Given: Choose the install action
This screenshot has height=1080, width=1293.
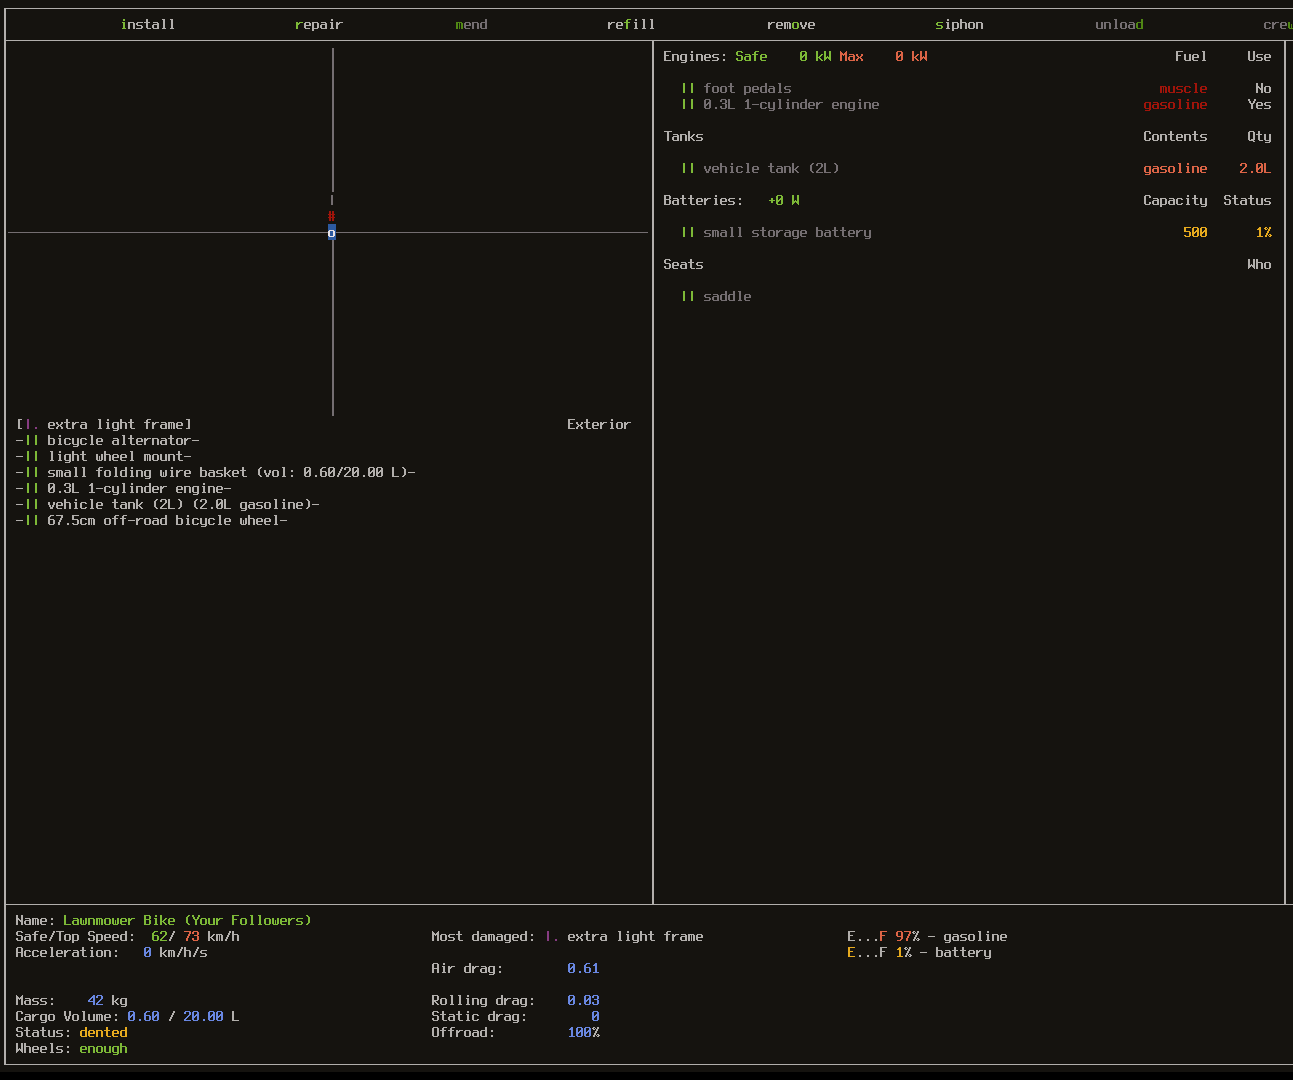Looking at the screenshot, I should click(x=148, y=25).
